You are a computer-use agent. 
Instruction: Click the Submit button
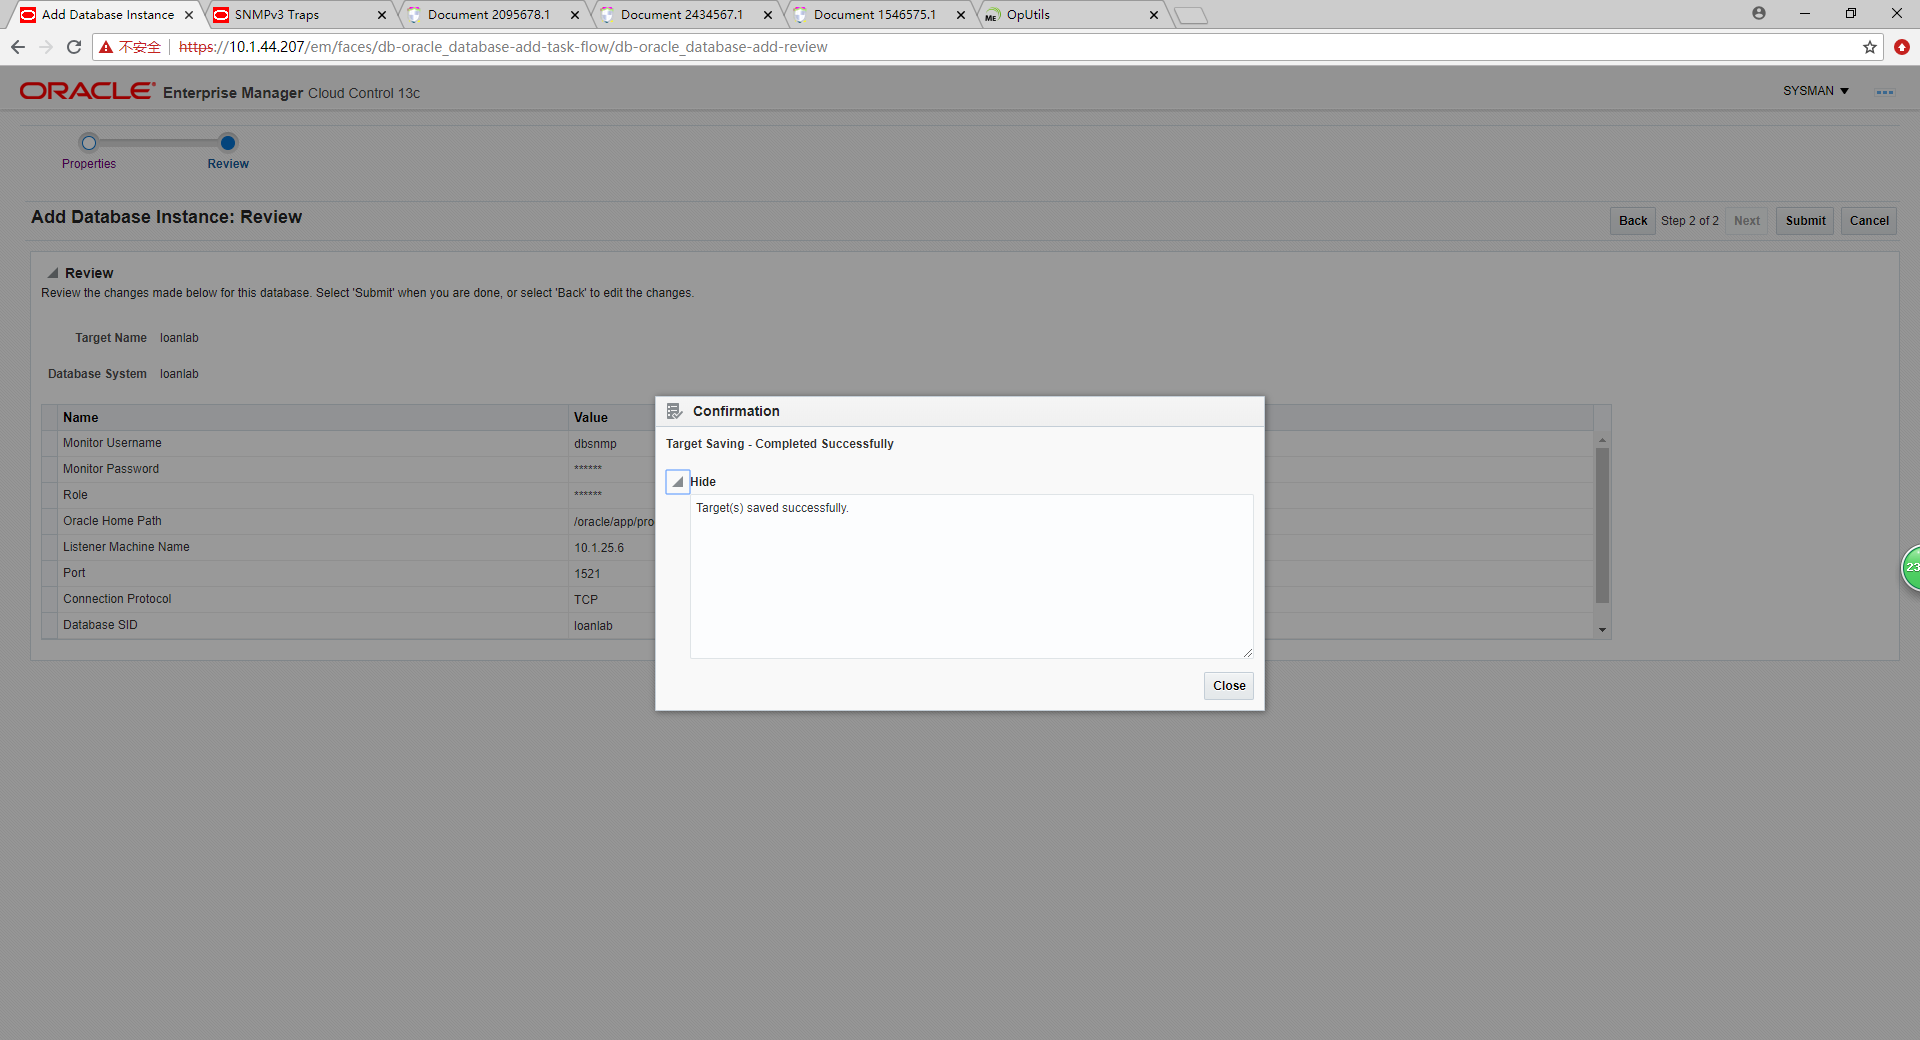(x=1805, y=221)
